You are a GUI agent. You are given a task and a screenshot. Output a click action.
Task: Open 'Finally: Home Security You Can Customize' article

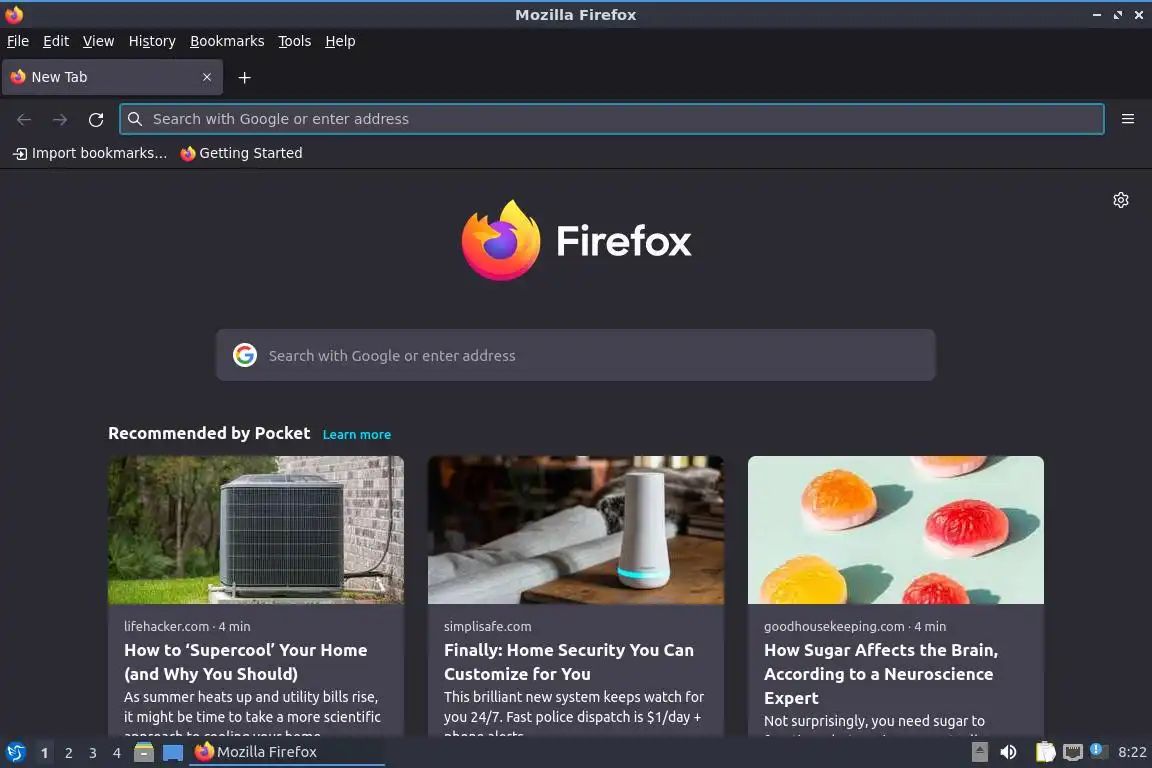point(569,661)
